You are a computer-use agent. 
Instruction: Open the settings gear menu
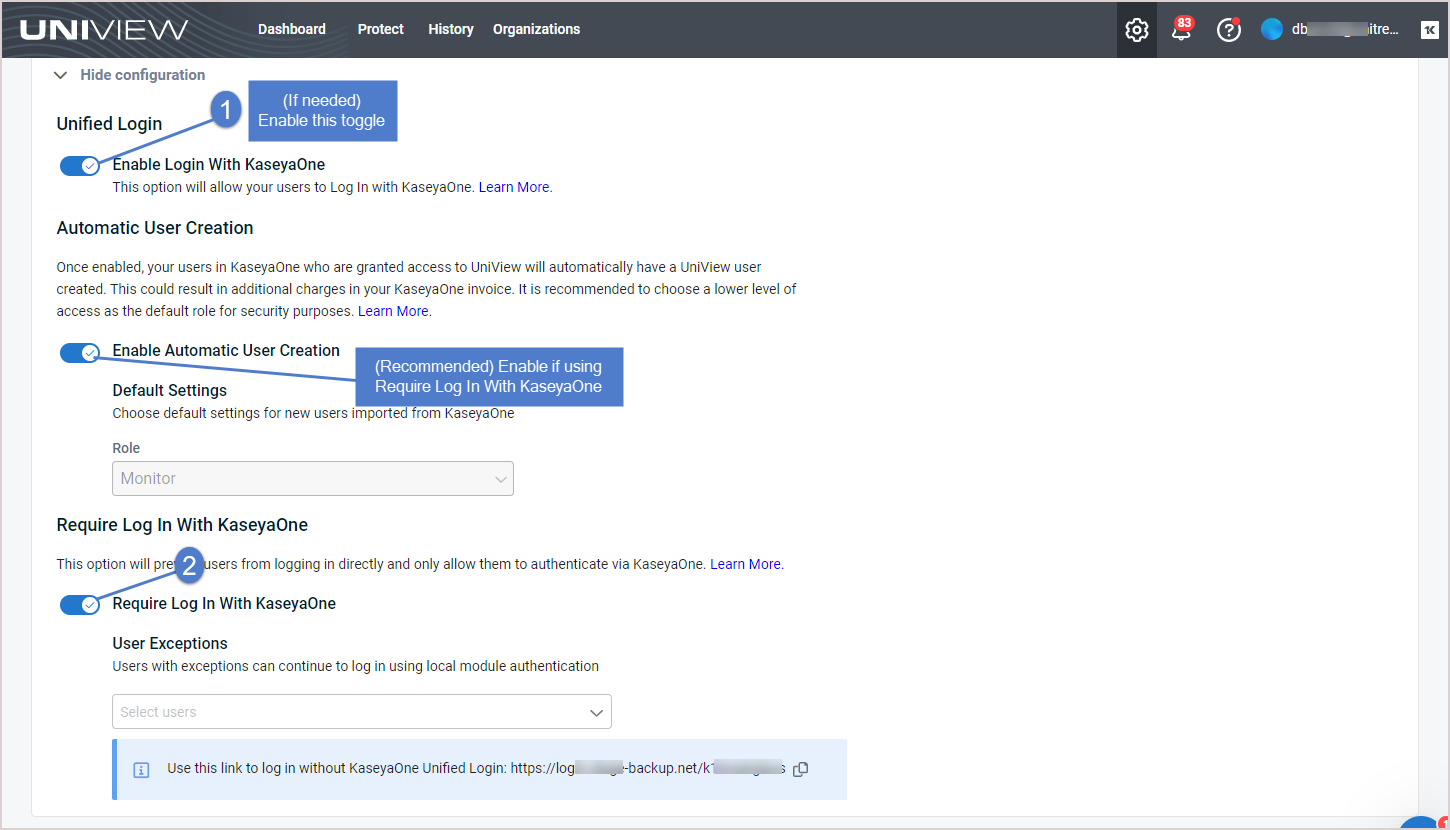(x=1136, y=30)
